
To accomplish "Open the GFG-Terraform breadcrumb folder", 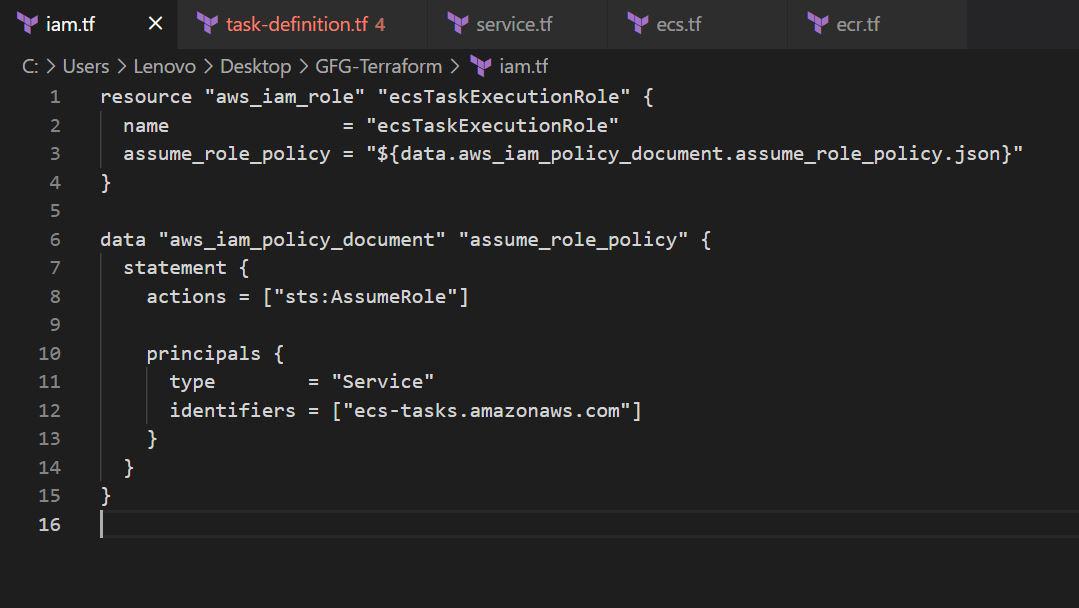I will click(378, 67).
